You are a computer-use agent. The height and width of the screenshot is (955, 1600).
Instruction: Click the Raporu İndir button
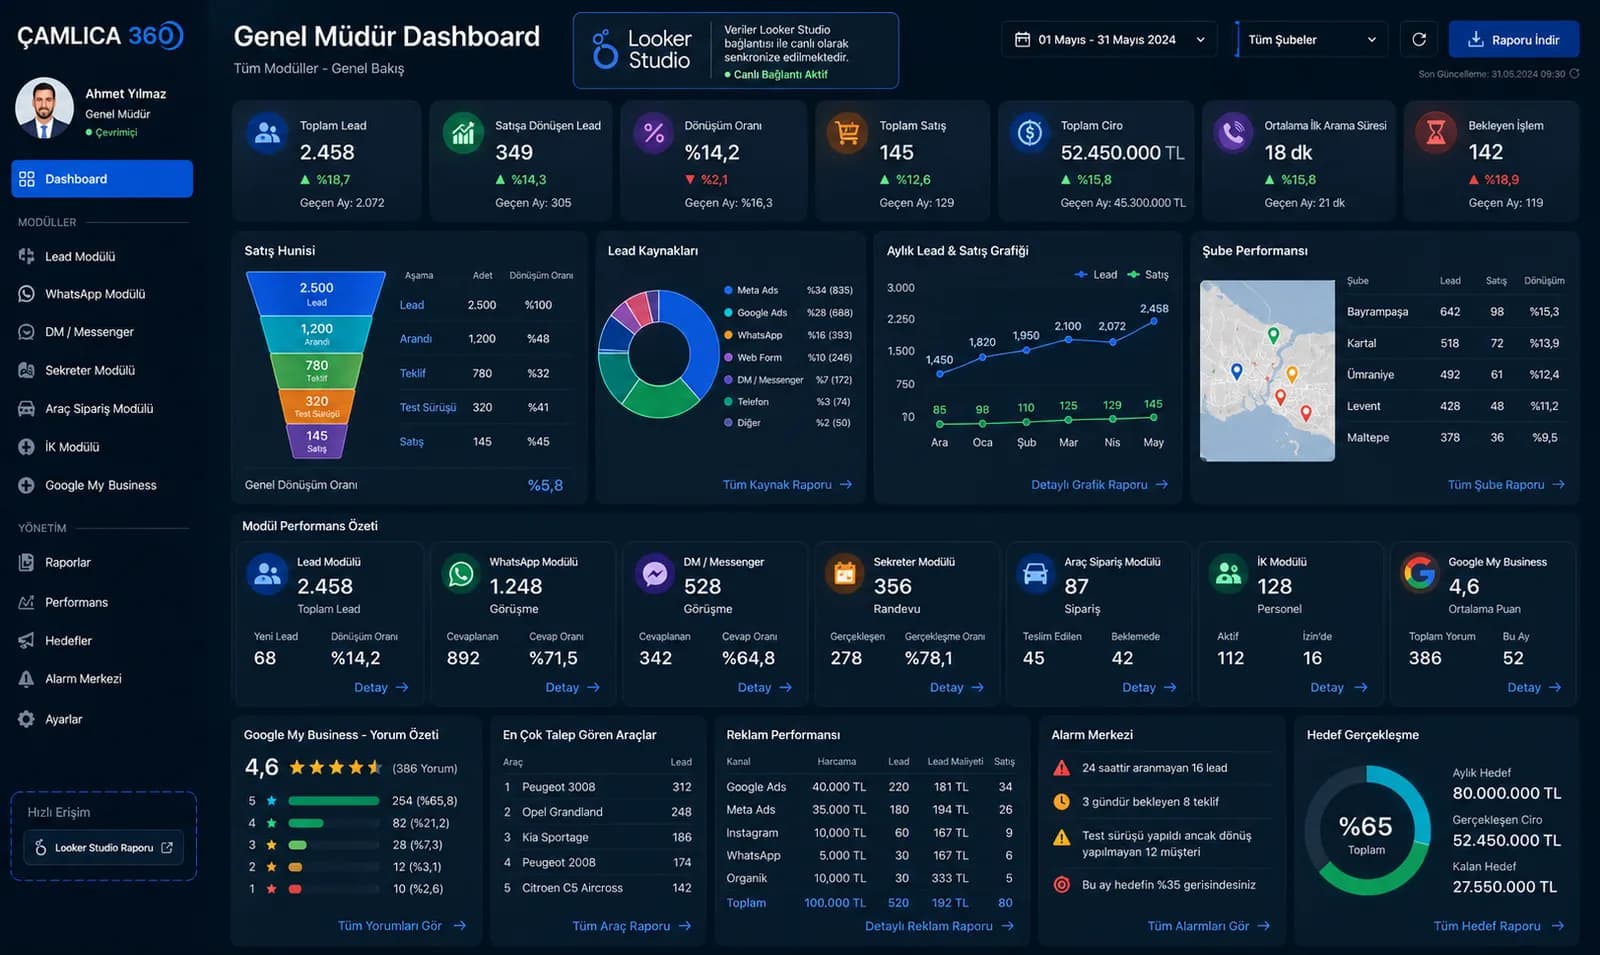(1514, 40)
